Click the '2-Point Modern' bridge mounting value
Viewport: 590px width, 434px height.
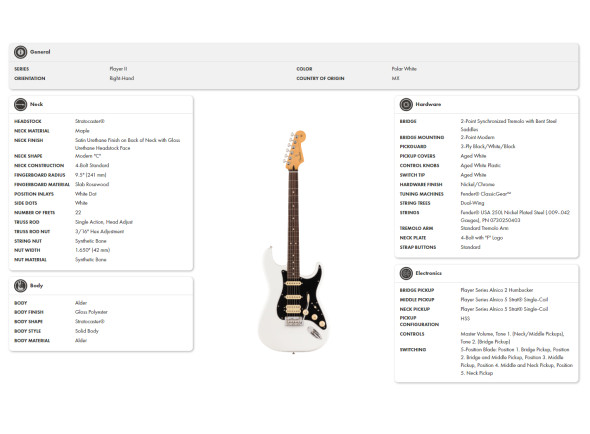tap(477, 137)
